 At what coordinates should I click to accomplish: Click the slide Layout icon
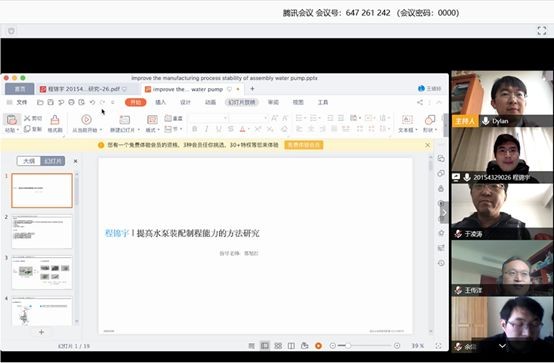[152, 119]
